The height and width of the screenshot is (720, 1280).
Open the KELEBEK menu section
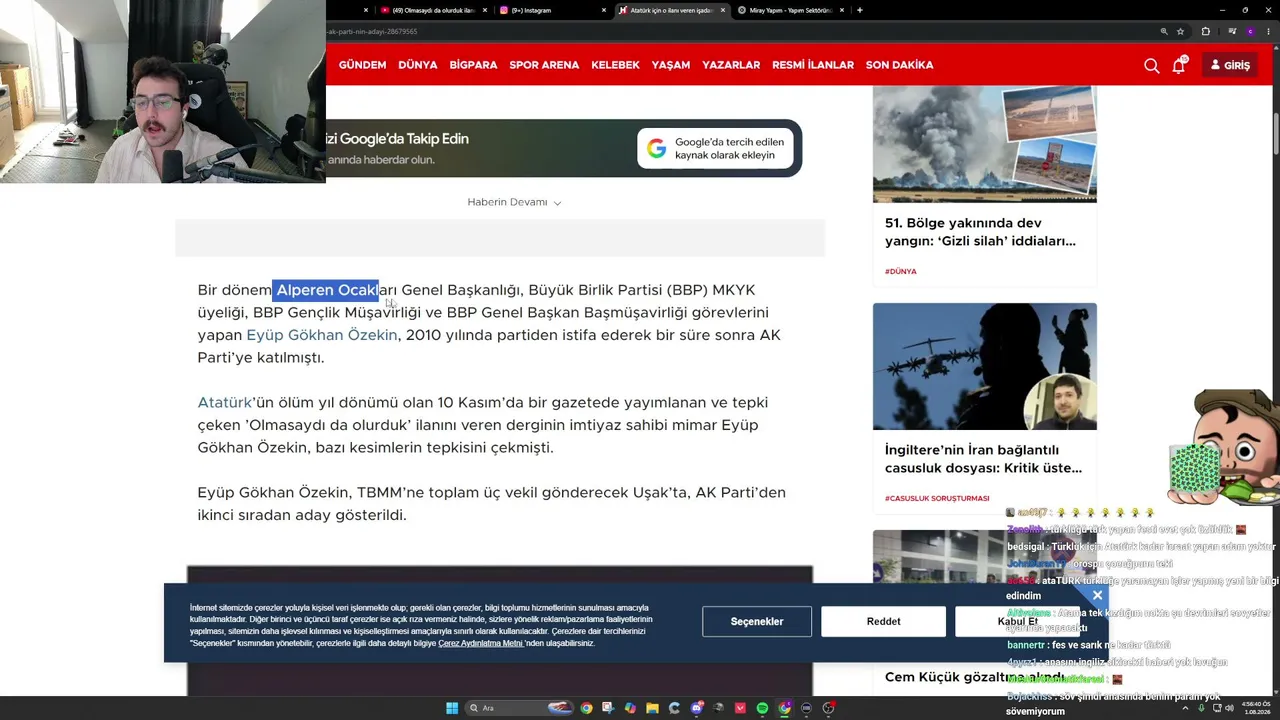point(615,65)
